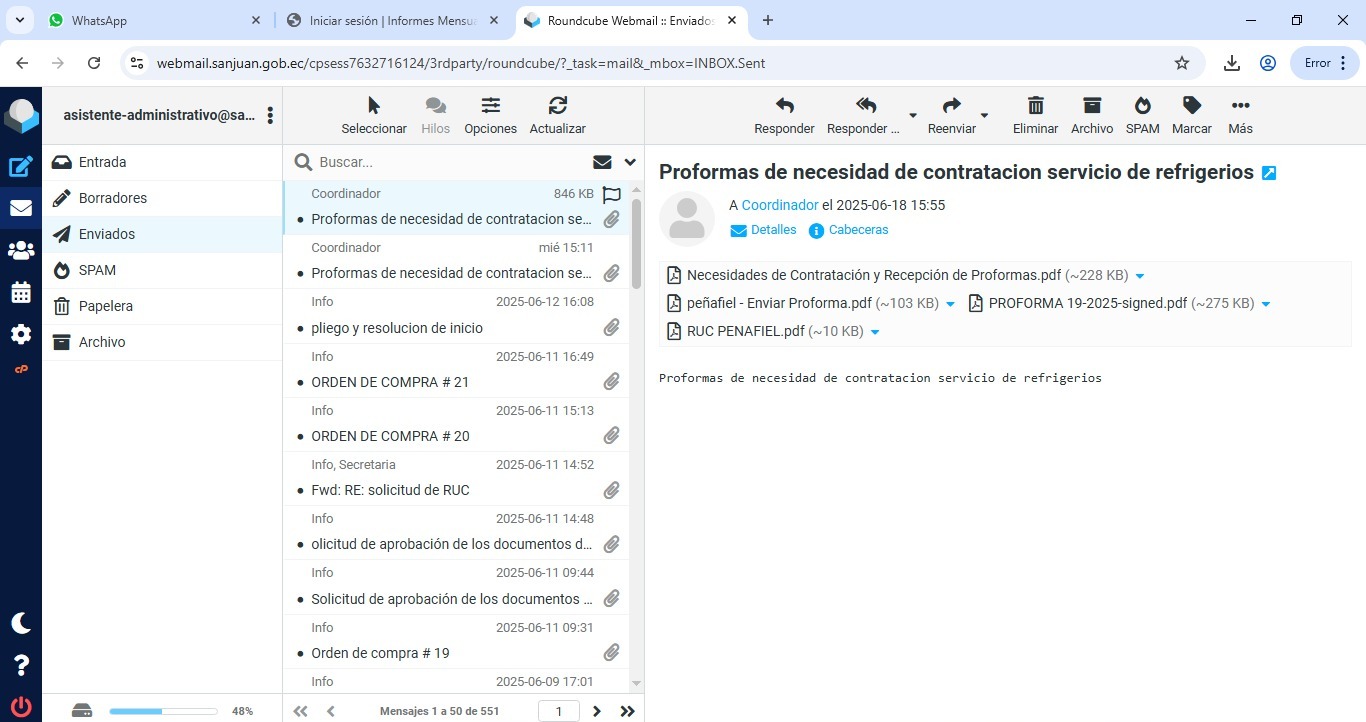Viewport: 1366px width, 722px height.
Task: Click the storage quota usage bar
Action: click(x=163, y=711)
